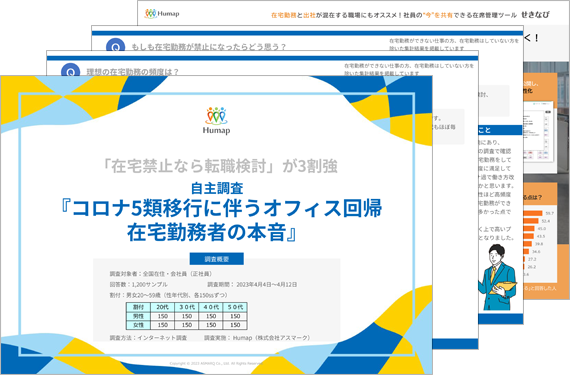Image resolution: width=570 pixels, height=375 pixels.
Task: Select the 調査概要 blue label
Action: point(217,259)
